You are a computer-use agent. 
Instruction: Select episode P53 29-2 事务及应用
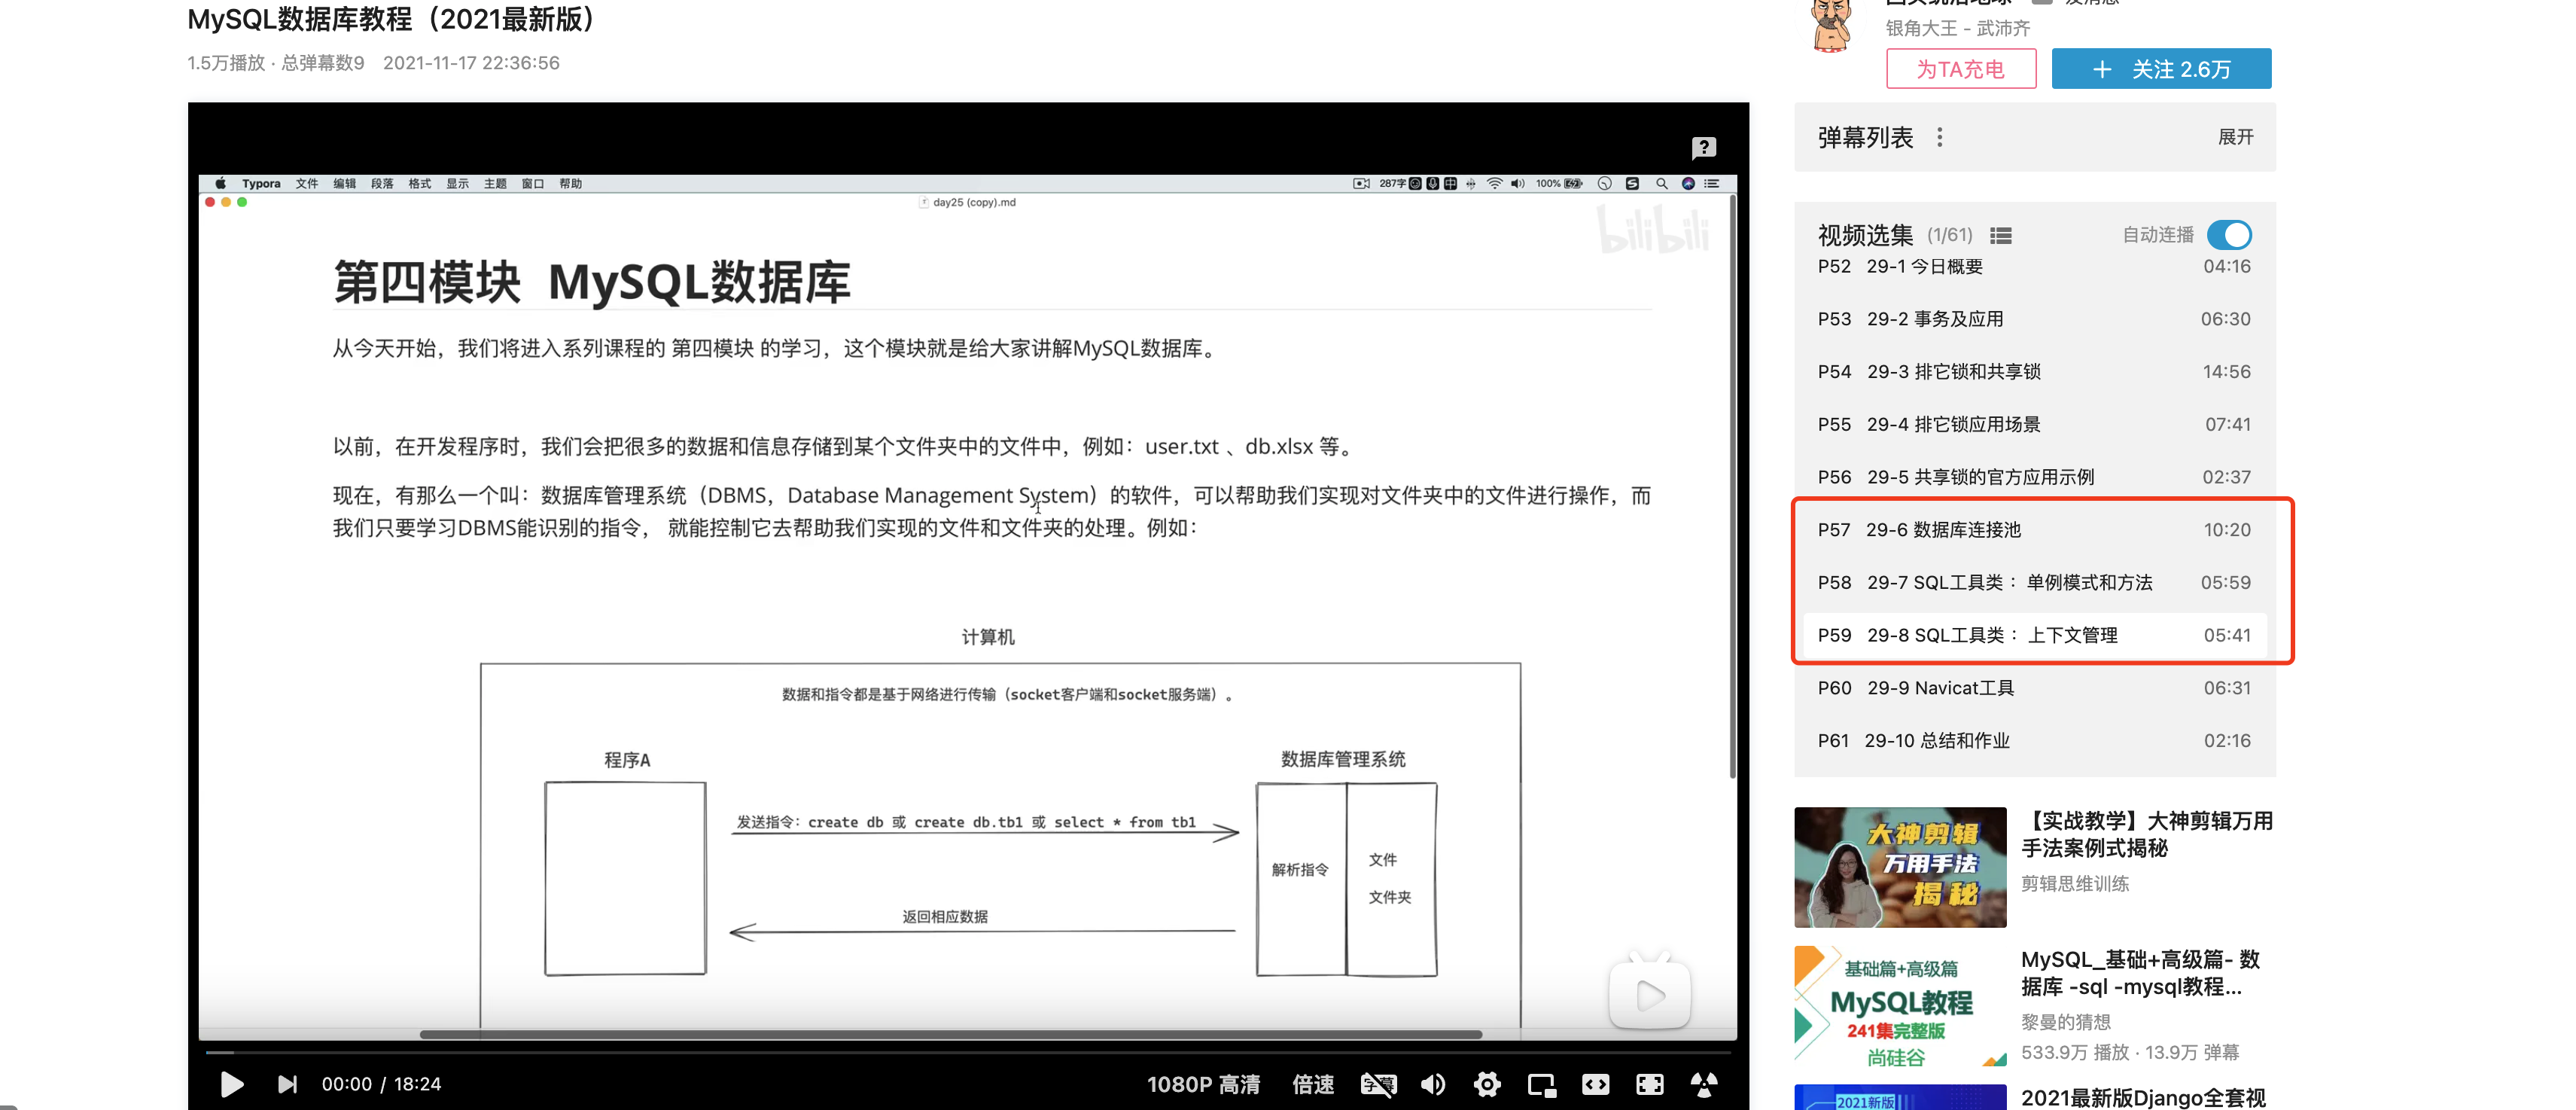(x=2034, y=319)
